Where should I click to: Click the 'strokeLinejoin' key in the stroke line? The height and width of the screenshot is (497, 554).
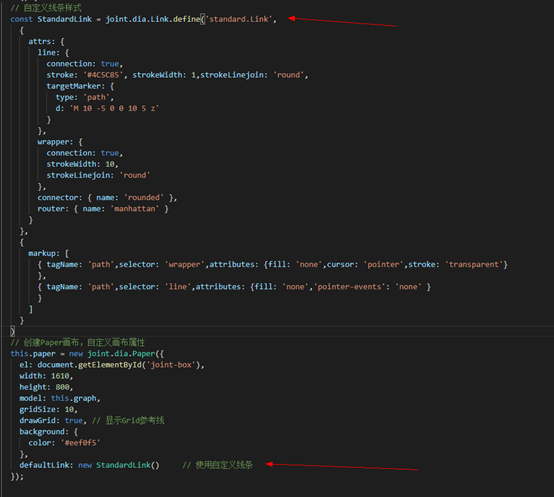(232, 75)
